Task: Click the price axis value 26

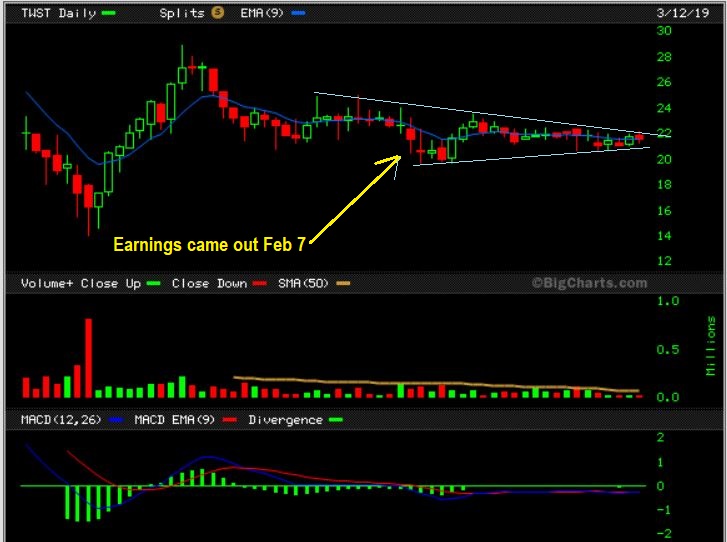Action: click(x=664, y=82)
